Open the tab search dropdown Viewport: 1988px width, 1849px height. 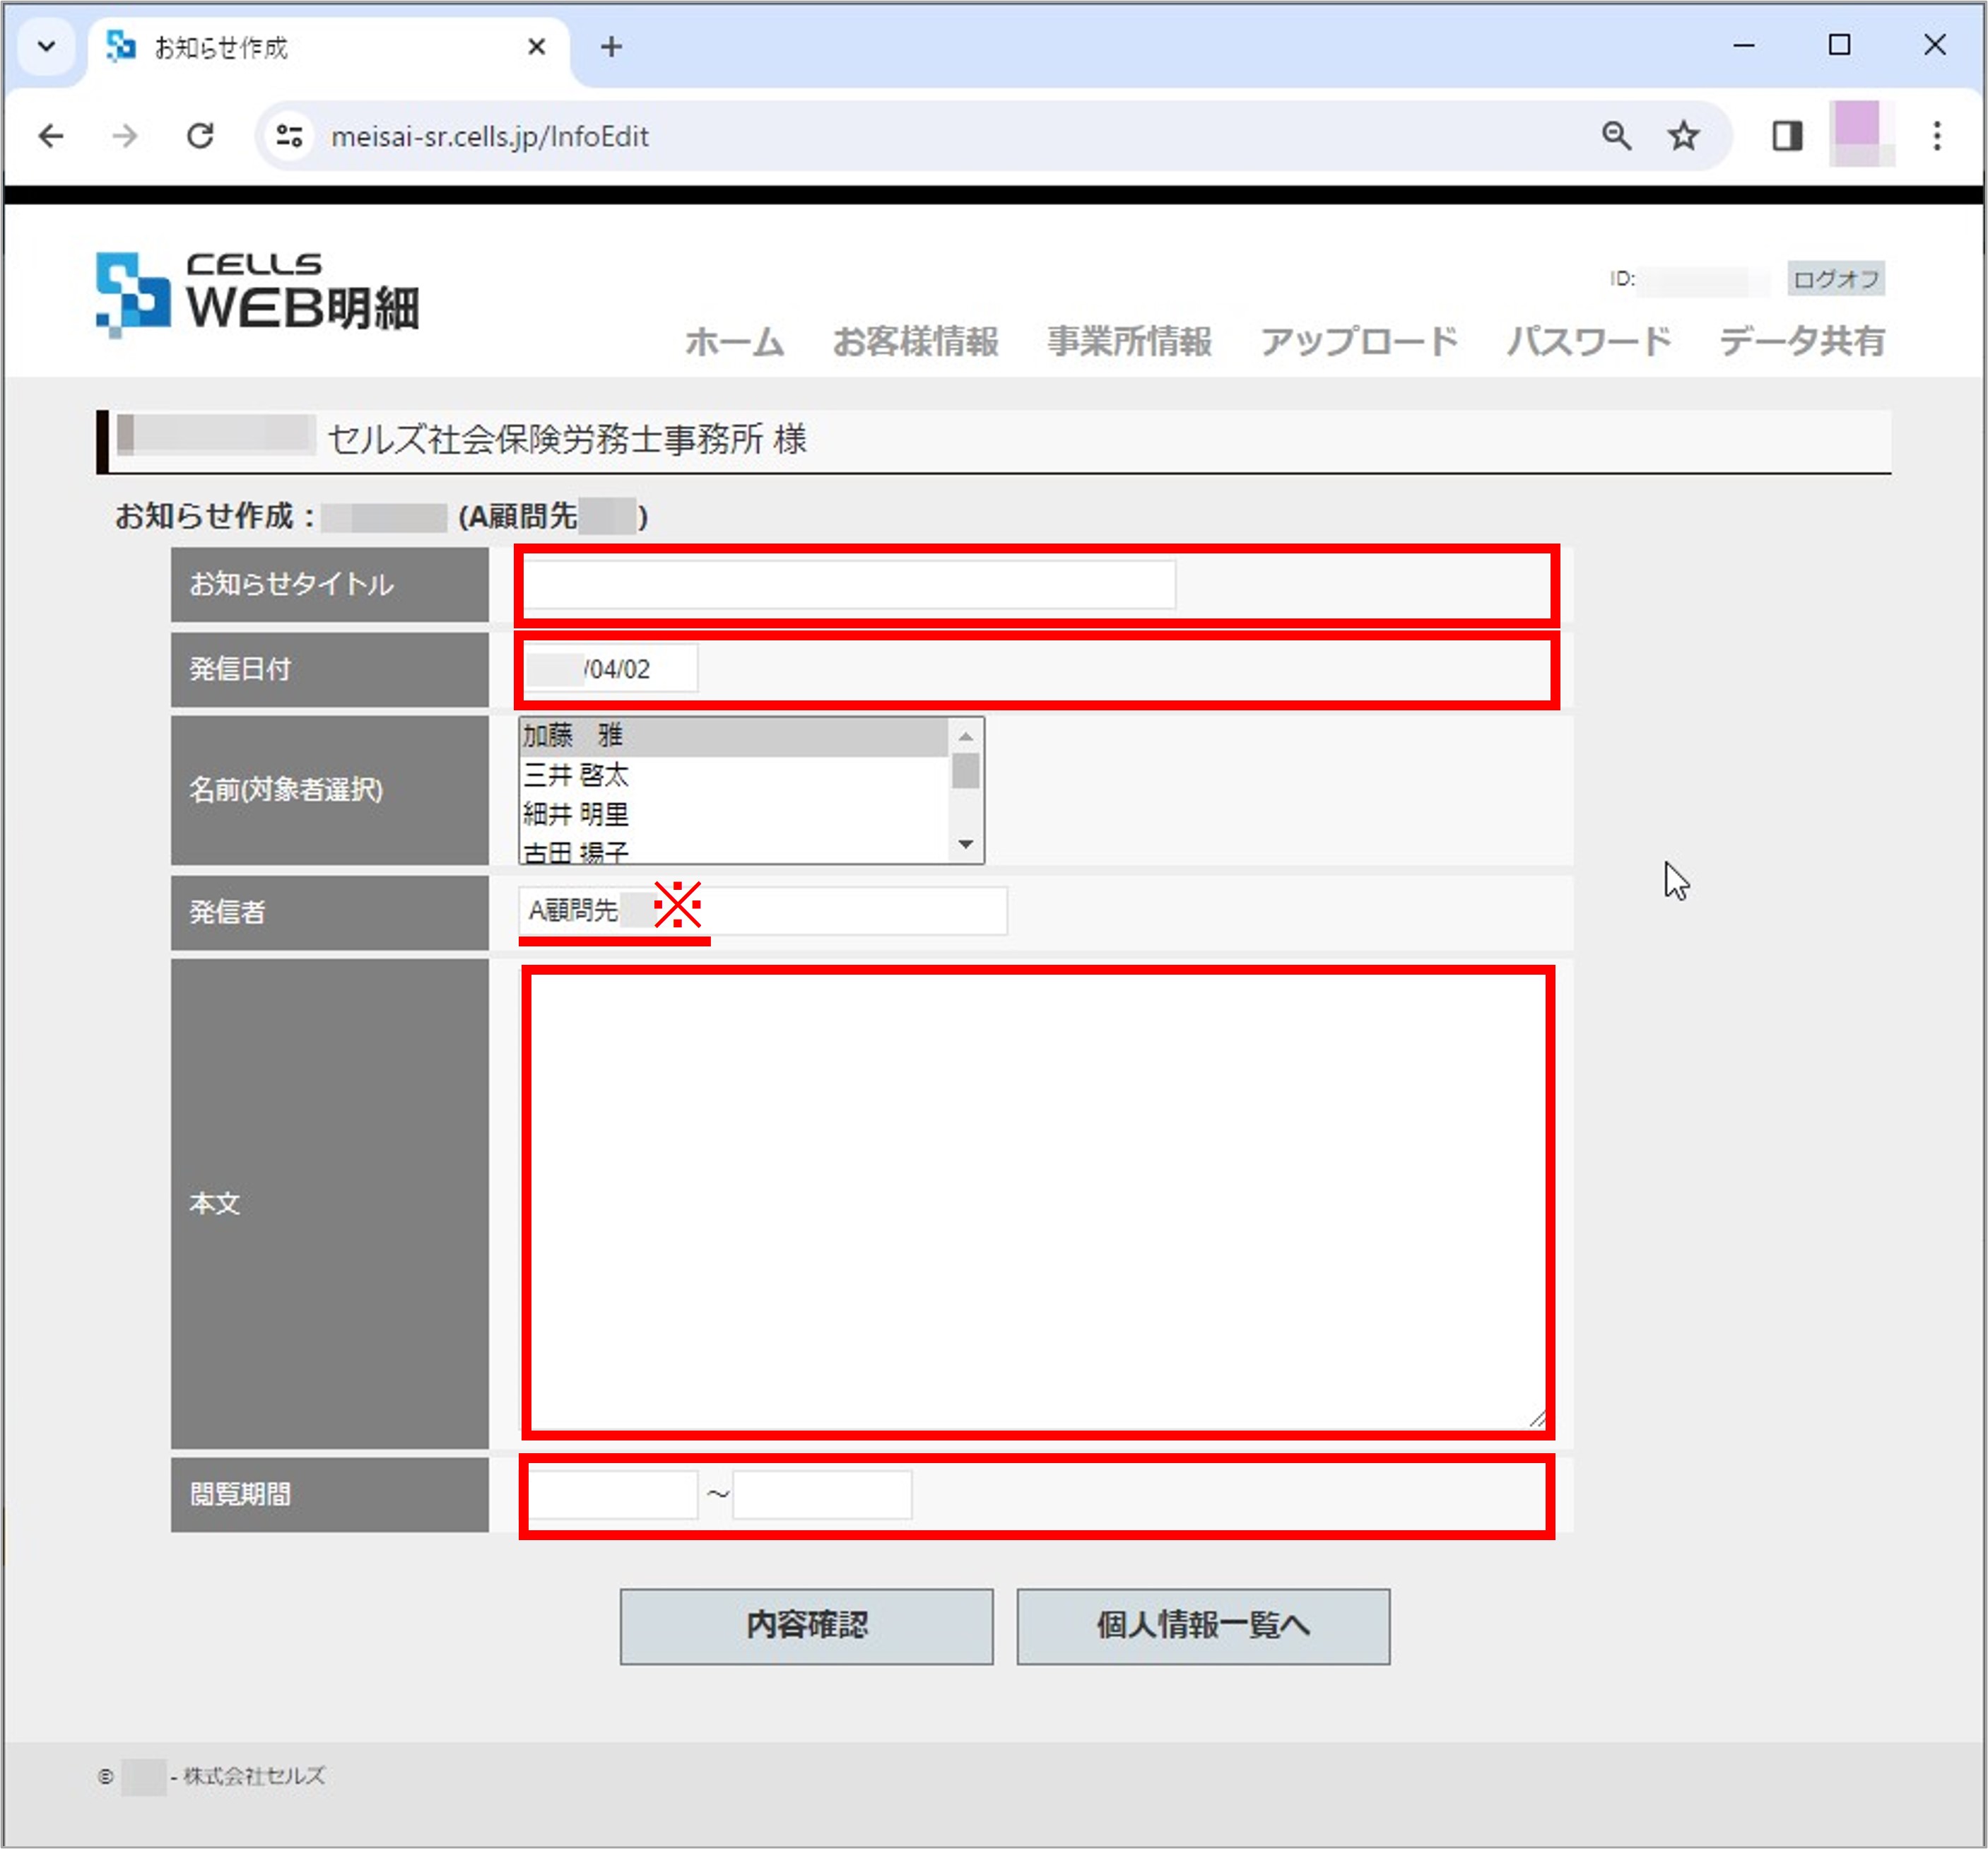point(46,47)
